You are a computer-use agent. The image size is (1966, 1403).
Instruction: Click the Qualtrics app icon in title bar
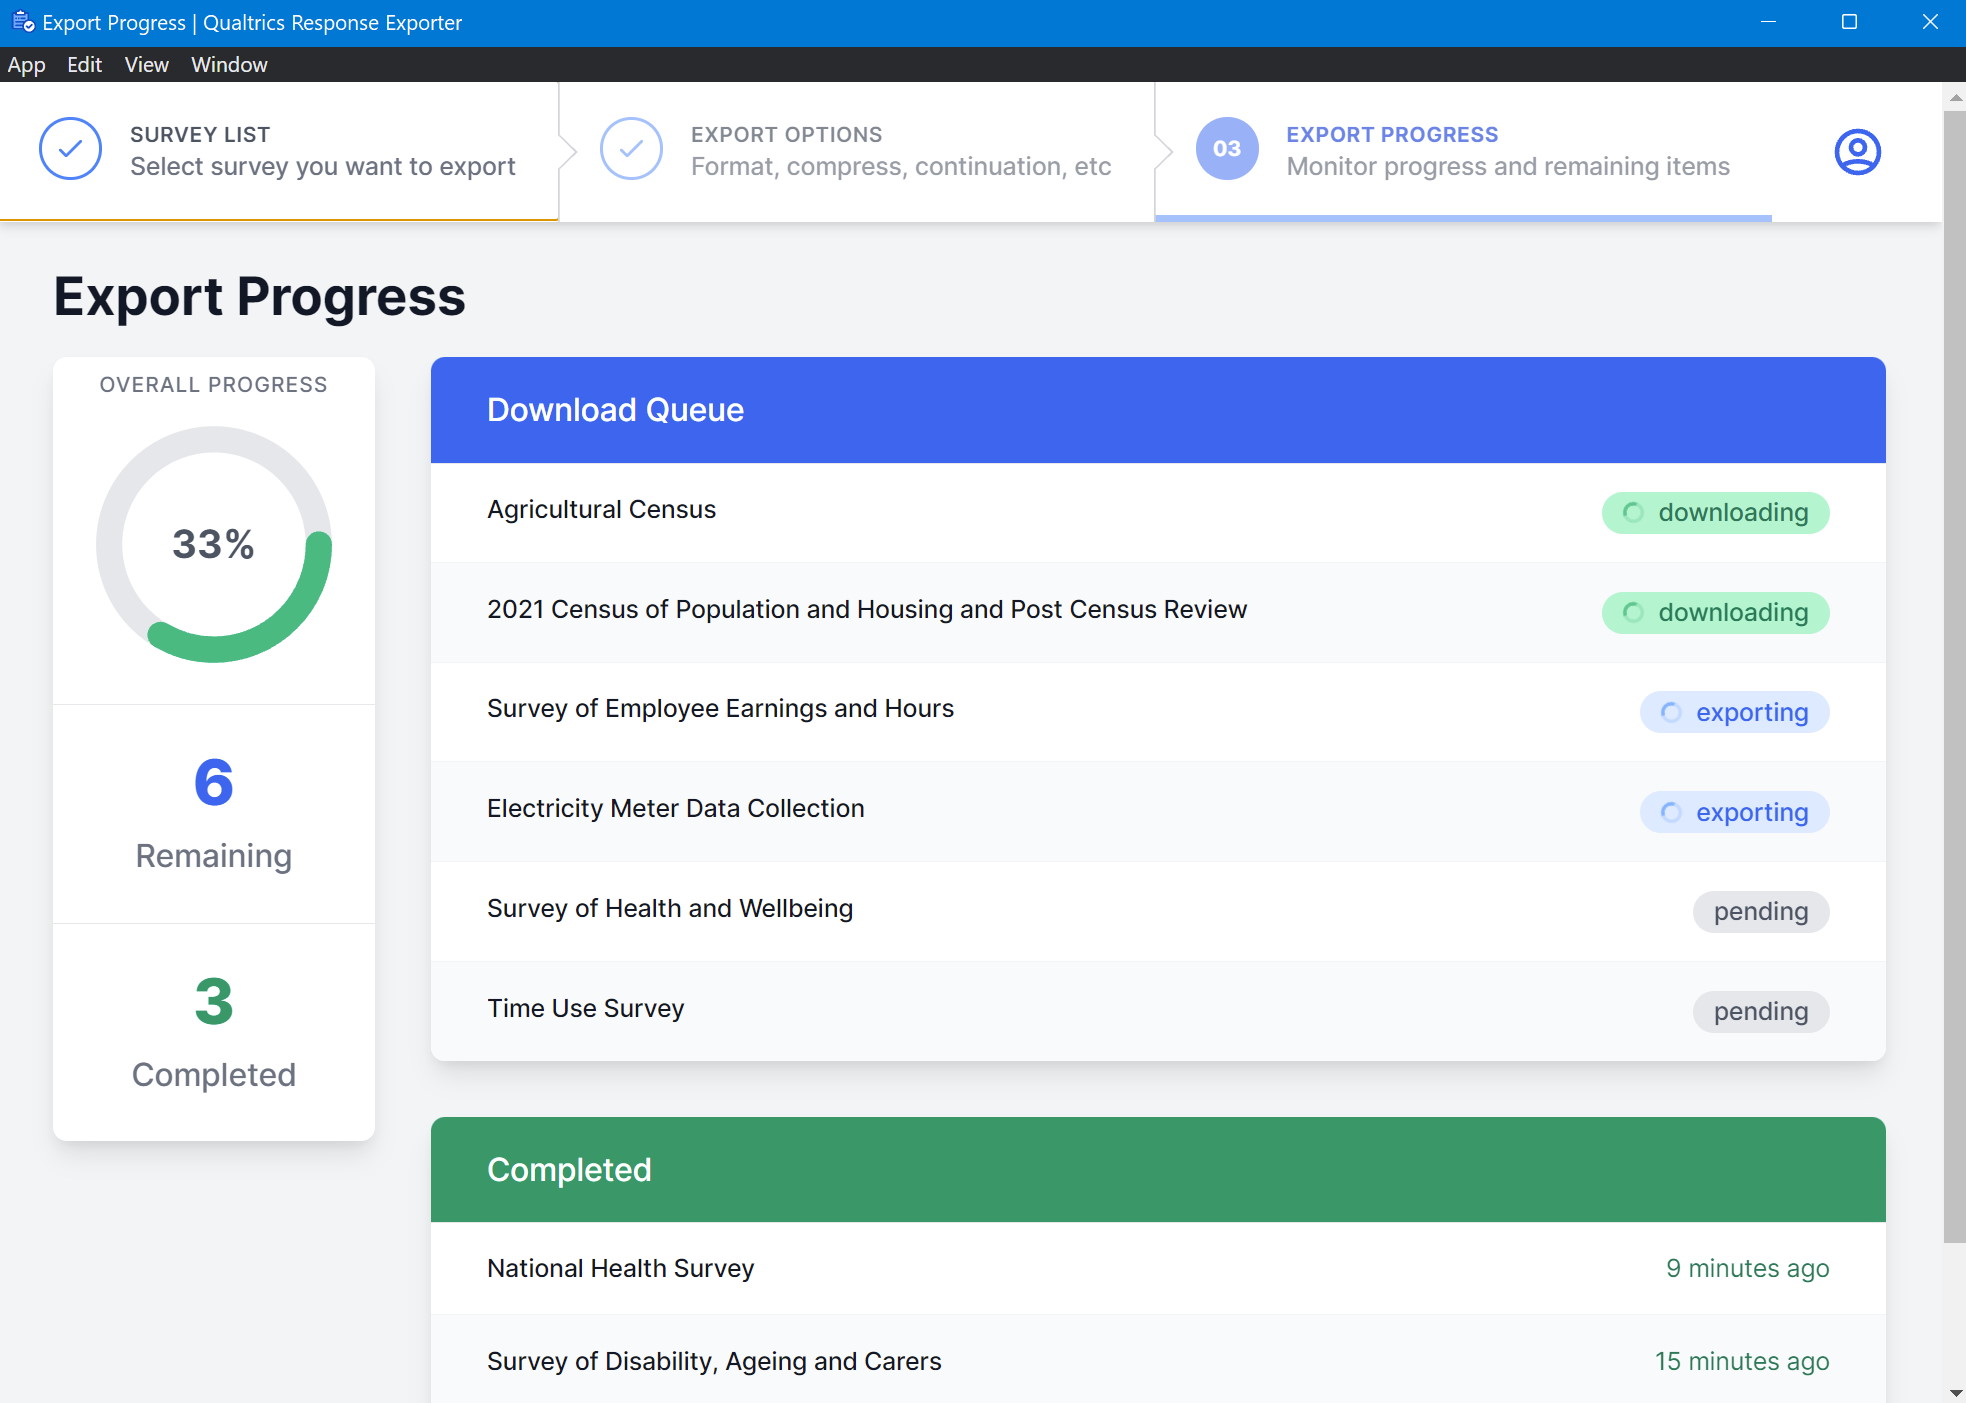click(x=22, y=22)
